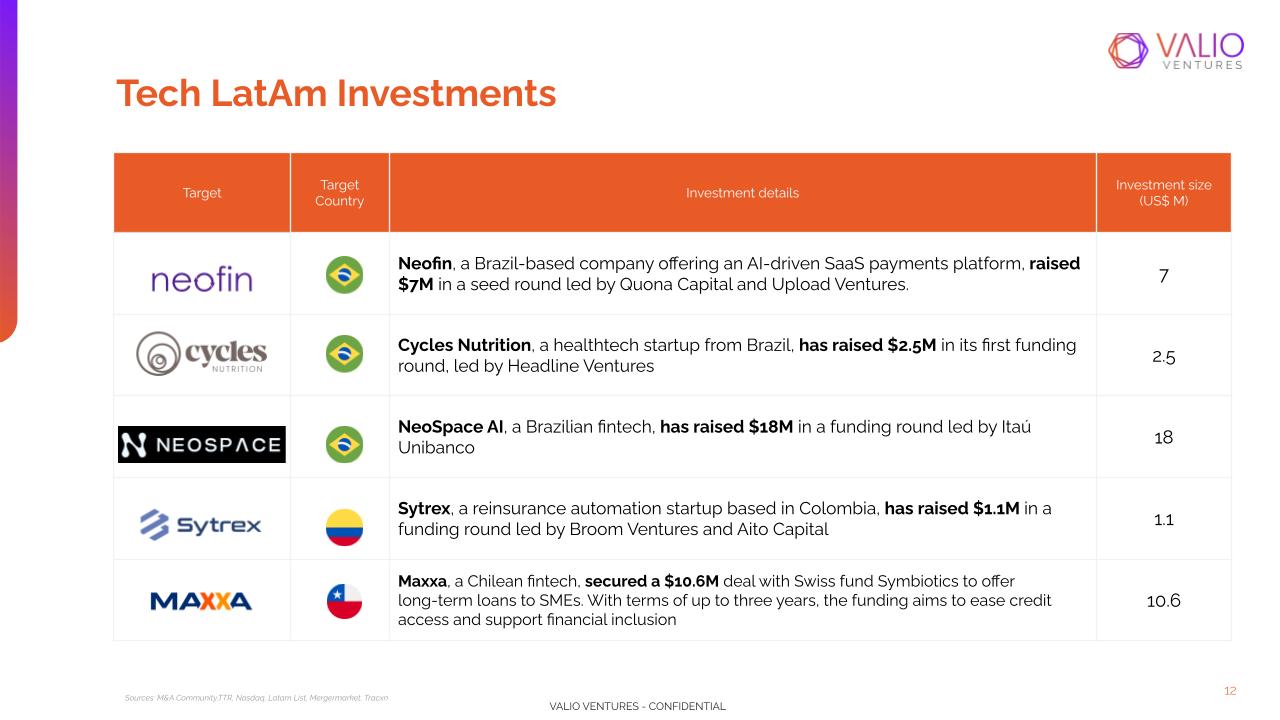Click the Valio Ventures logo
The height and width of the screenshot is (720, 1280).
[x=1176, y=50]
